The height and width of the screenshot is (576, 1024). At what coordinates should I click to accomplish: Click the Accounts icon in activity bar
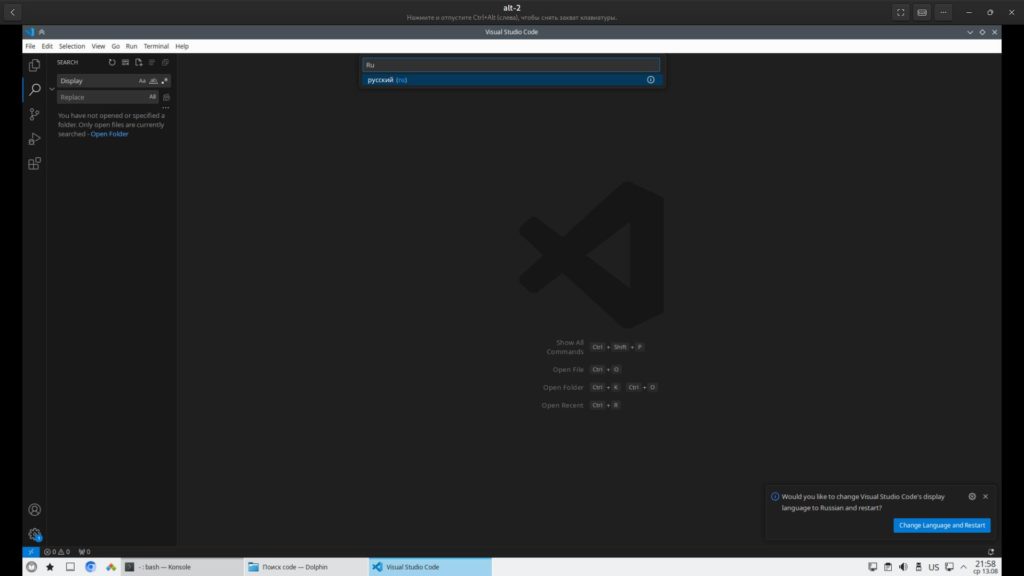34,510
